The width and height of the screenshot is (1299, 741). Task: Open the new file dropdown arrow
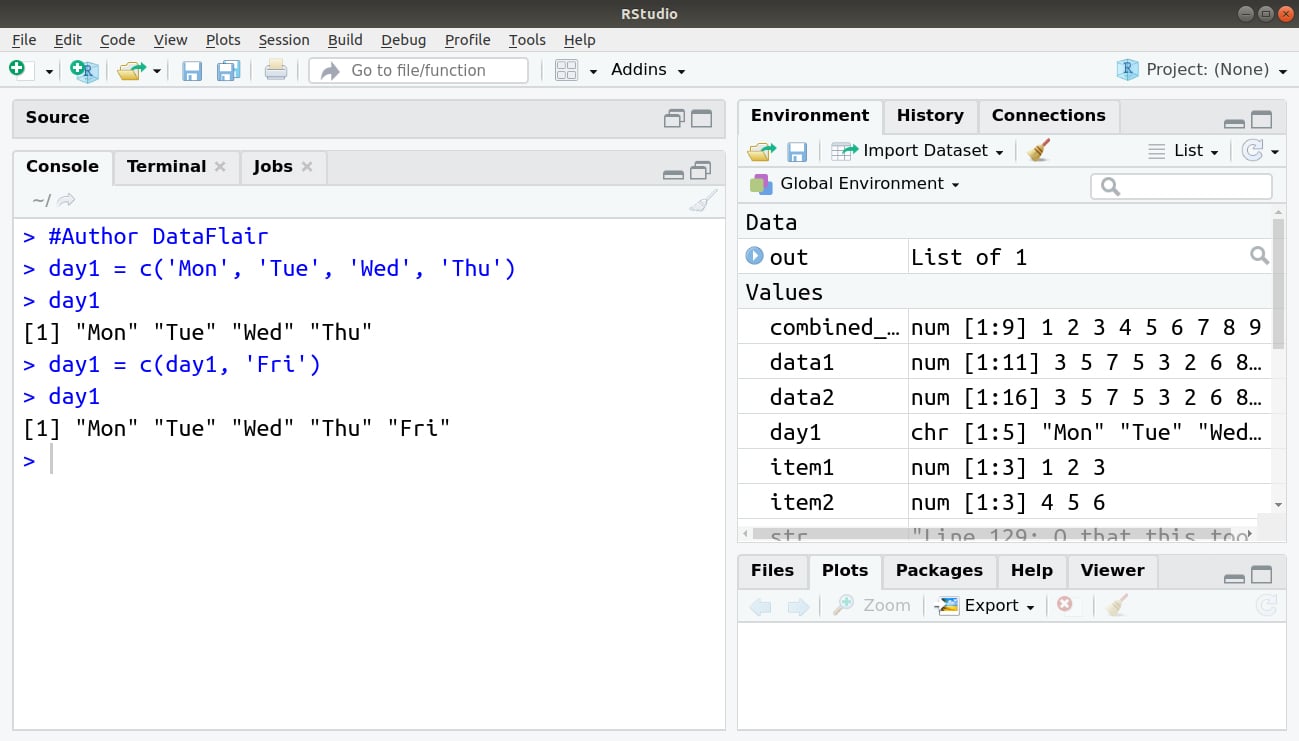pyautogui.click(x=48, y=71)
